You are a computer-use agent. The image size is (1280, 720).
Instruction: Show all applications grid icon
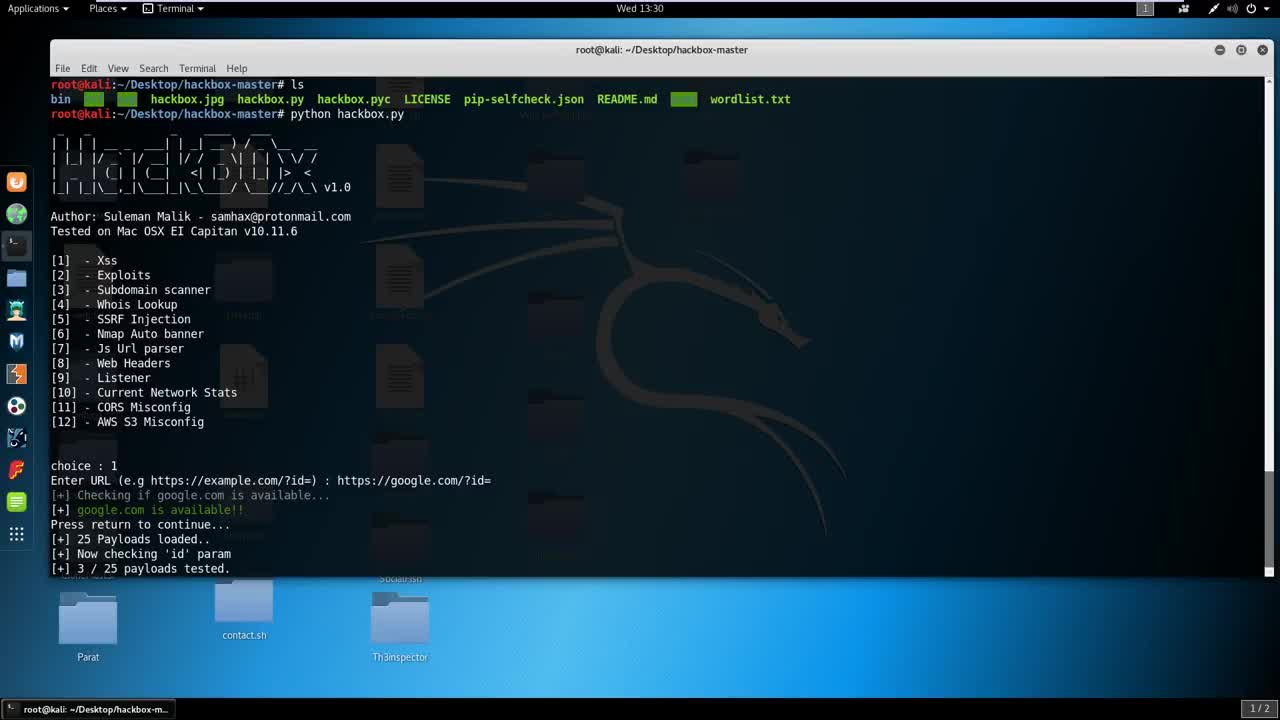click(16, 534)
